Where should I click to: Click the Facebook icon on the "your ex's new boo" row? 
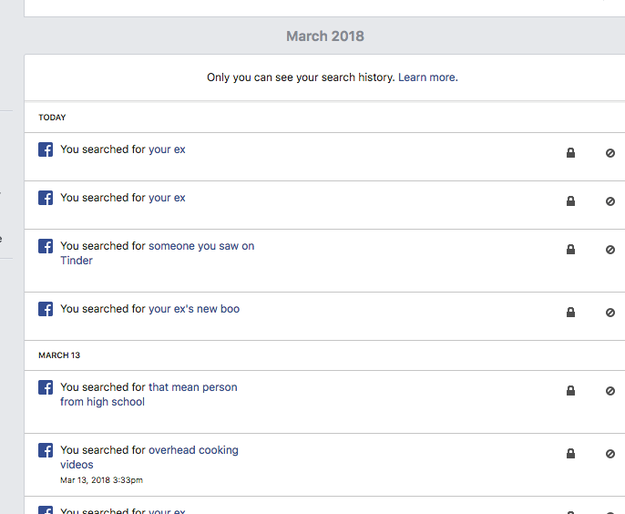pos(46,309)
